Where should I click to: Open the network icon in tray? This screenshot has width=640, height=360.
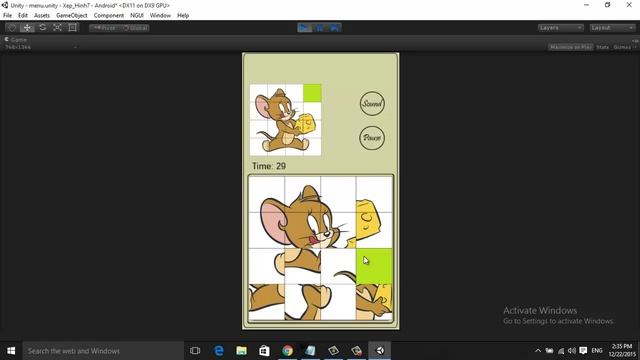pos(561,351)
